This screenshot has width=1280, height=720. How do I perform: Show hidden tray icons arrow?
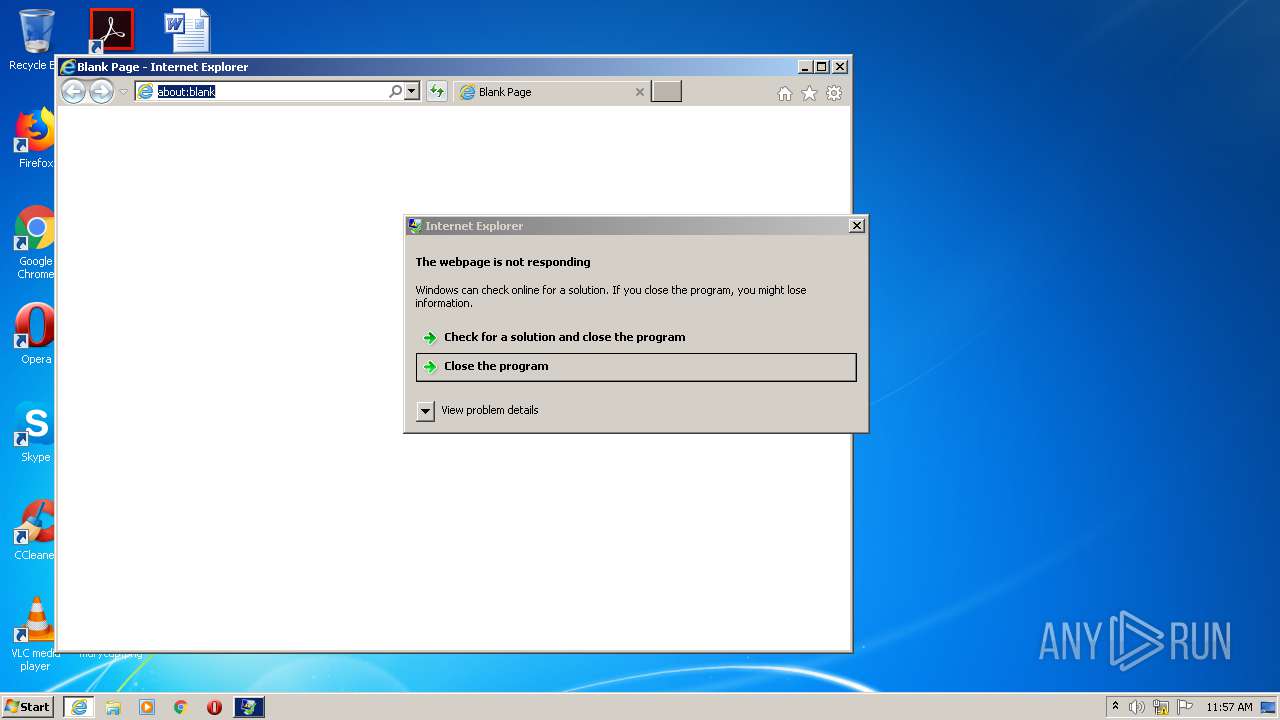tap(1115, 706)
